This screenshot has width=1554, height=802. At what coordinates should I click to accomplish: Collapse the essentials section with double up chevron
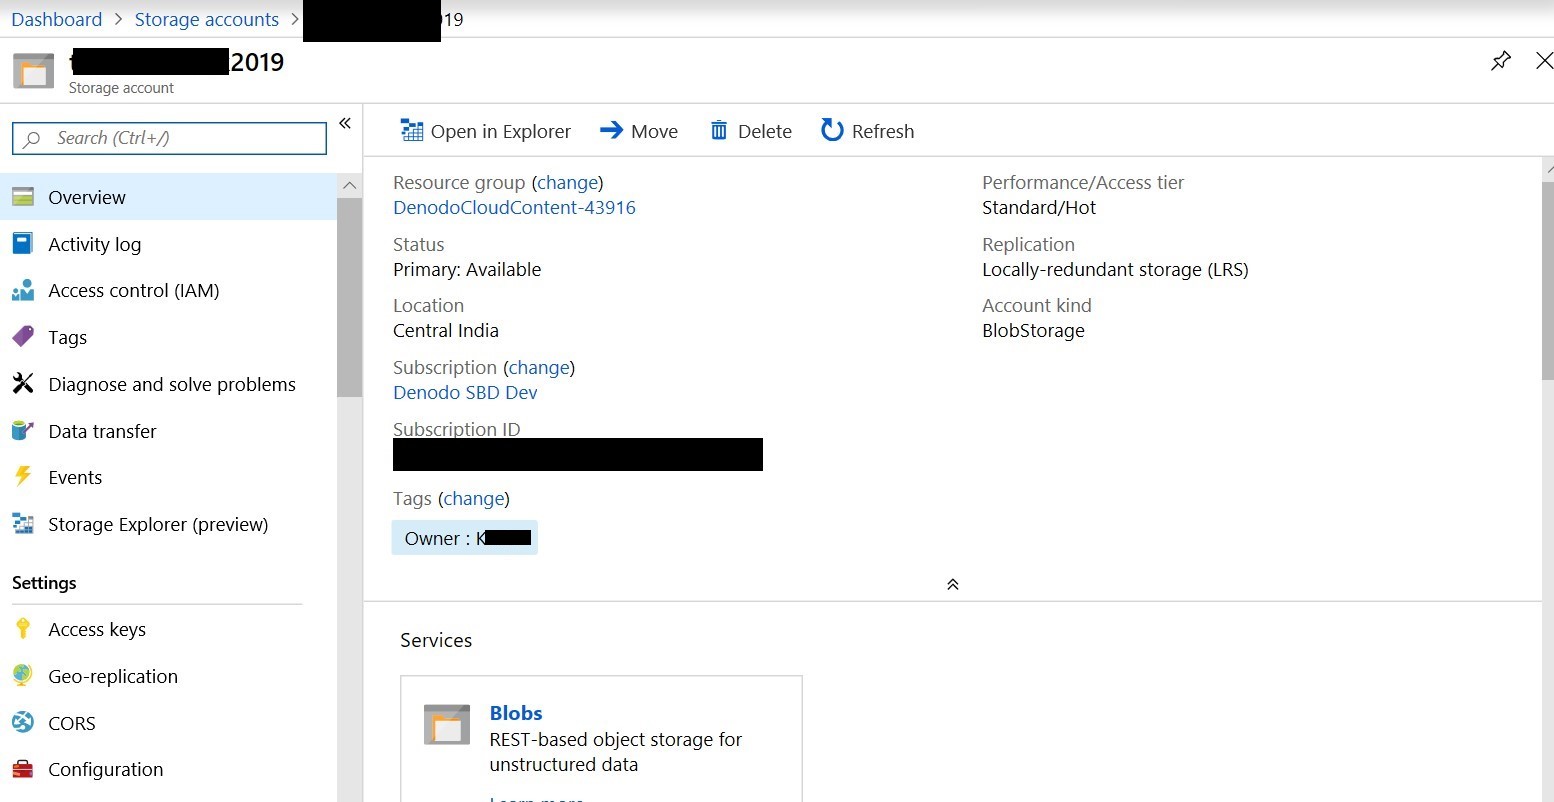[952, 584]
